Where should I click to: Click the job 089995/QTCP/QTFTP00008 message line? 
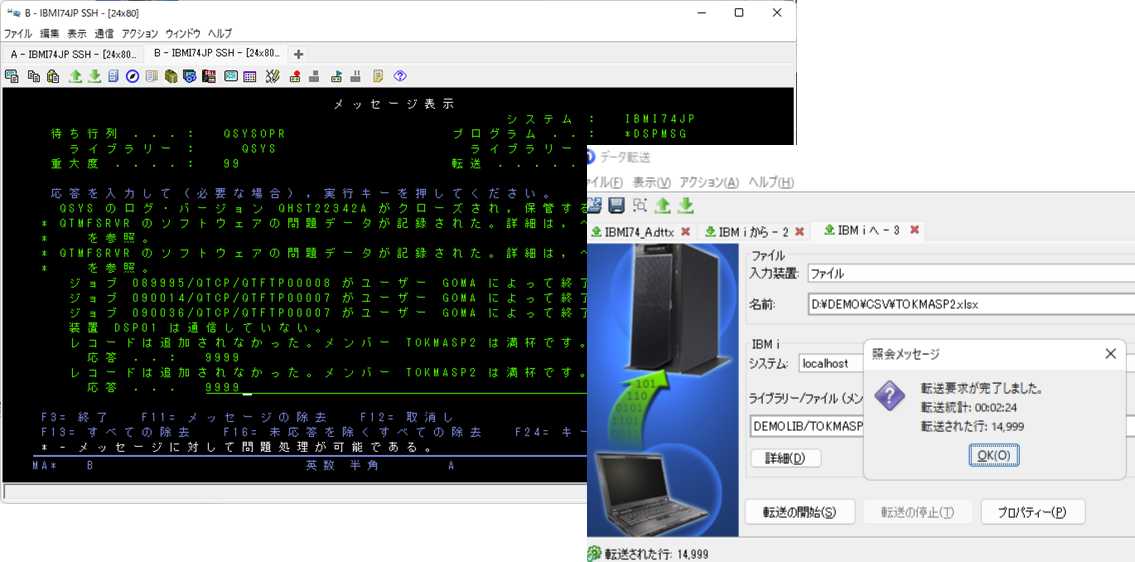[x=328, y=283]
